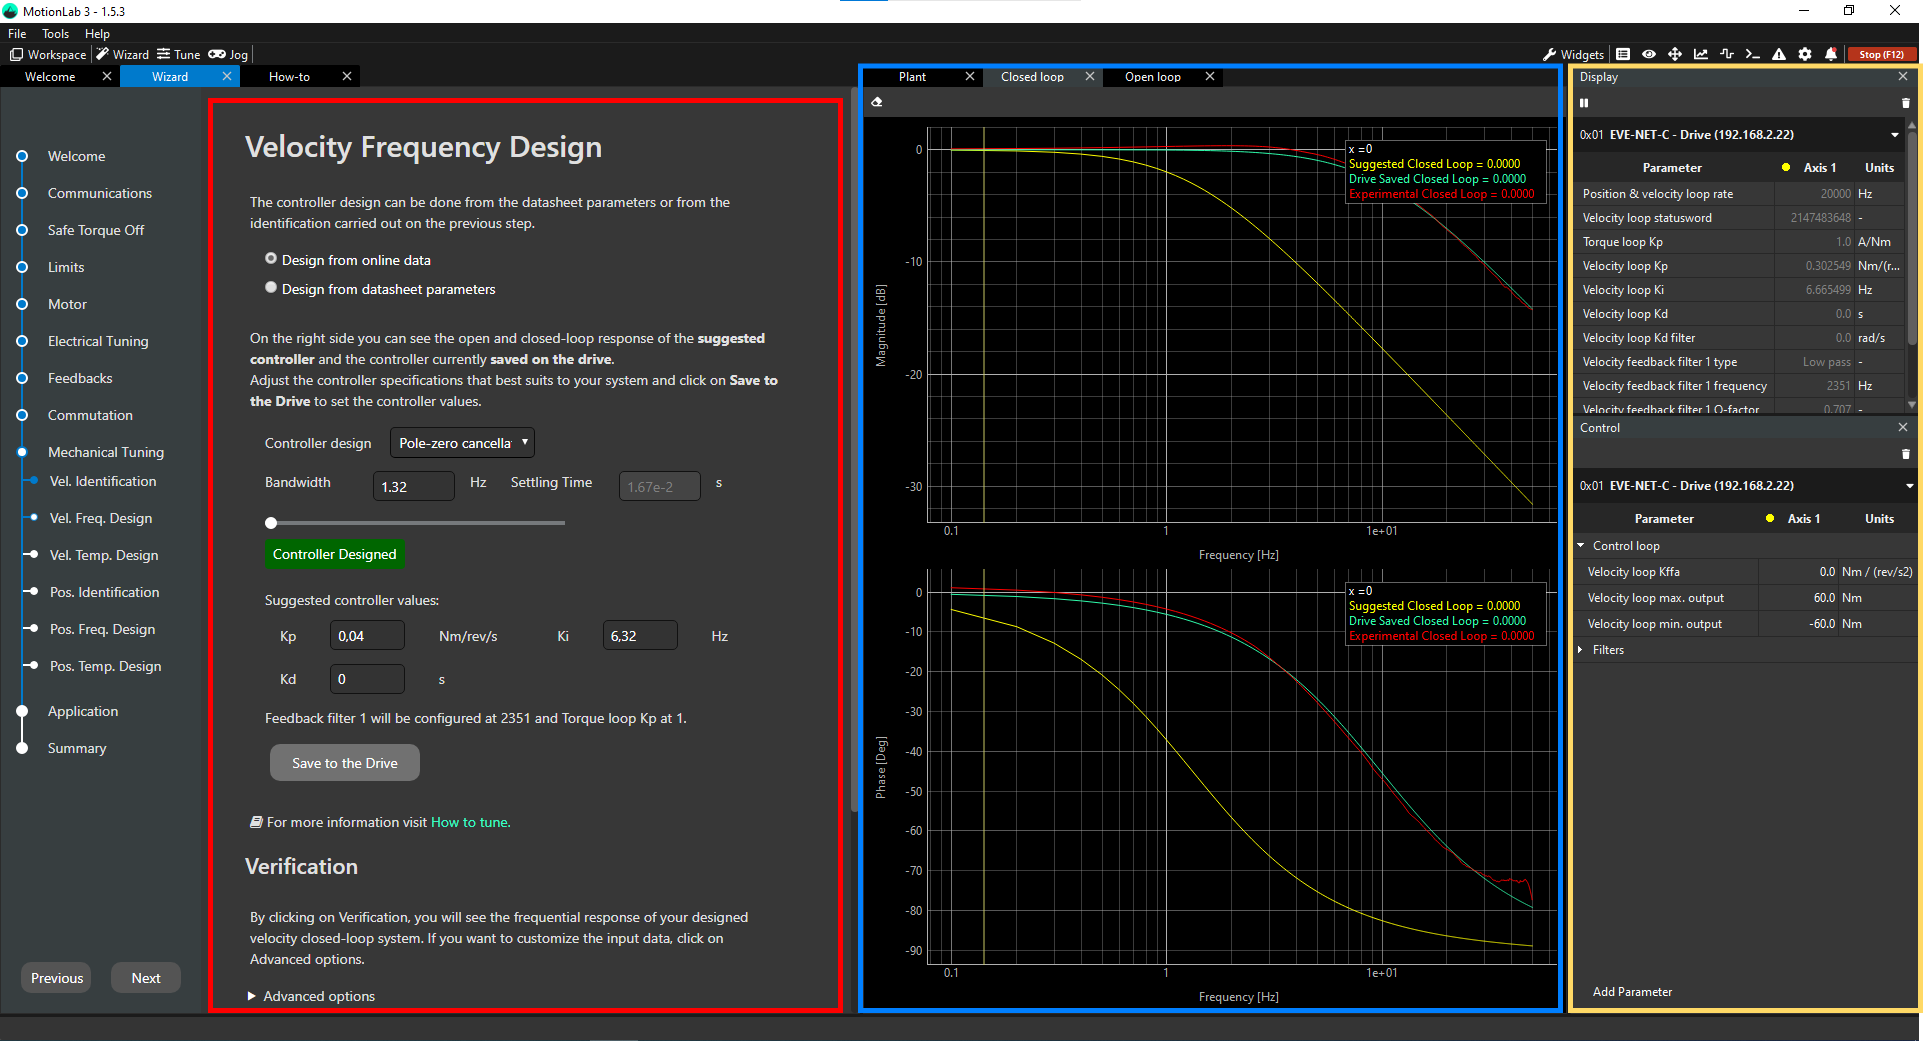Open the Controller design dropdown
The height and width of the screenshot is (1043, 1923).
[x=461, y=442]
